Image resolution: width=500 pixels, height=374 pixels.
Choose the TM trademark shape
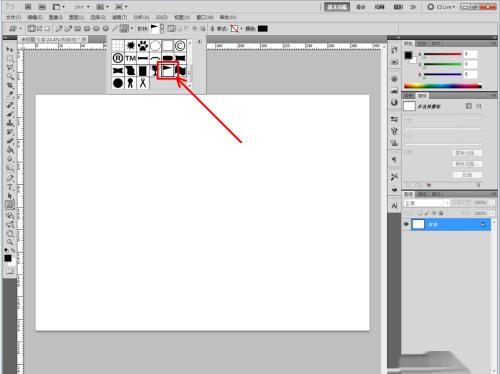pyautogui.click(x=130, y=58)
